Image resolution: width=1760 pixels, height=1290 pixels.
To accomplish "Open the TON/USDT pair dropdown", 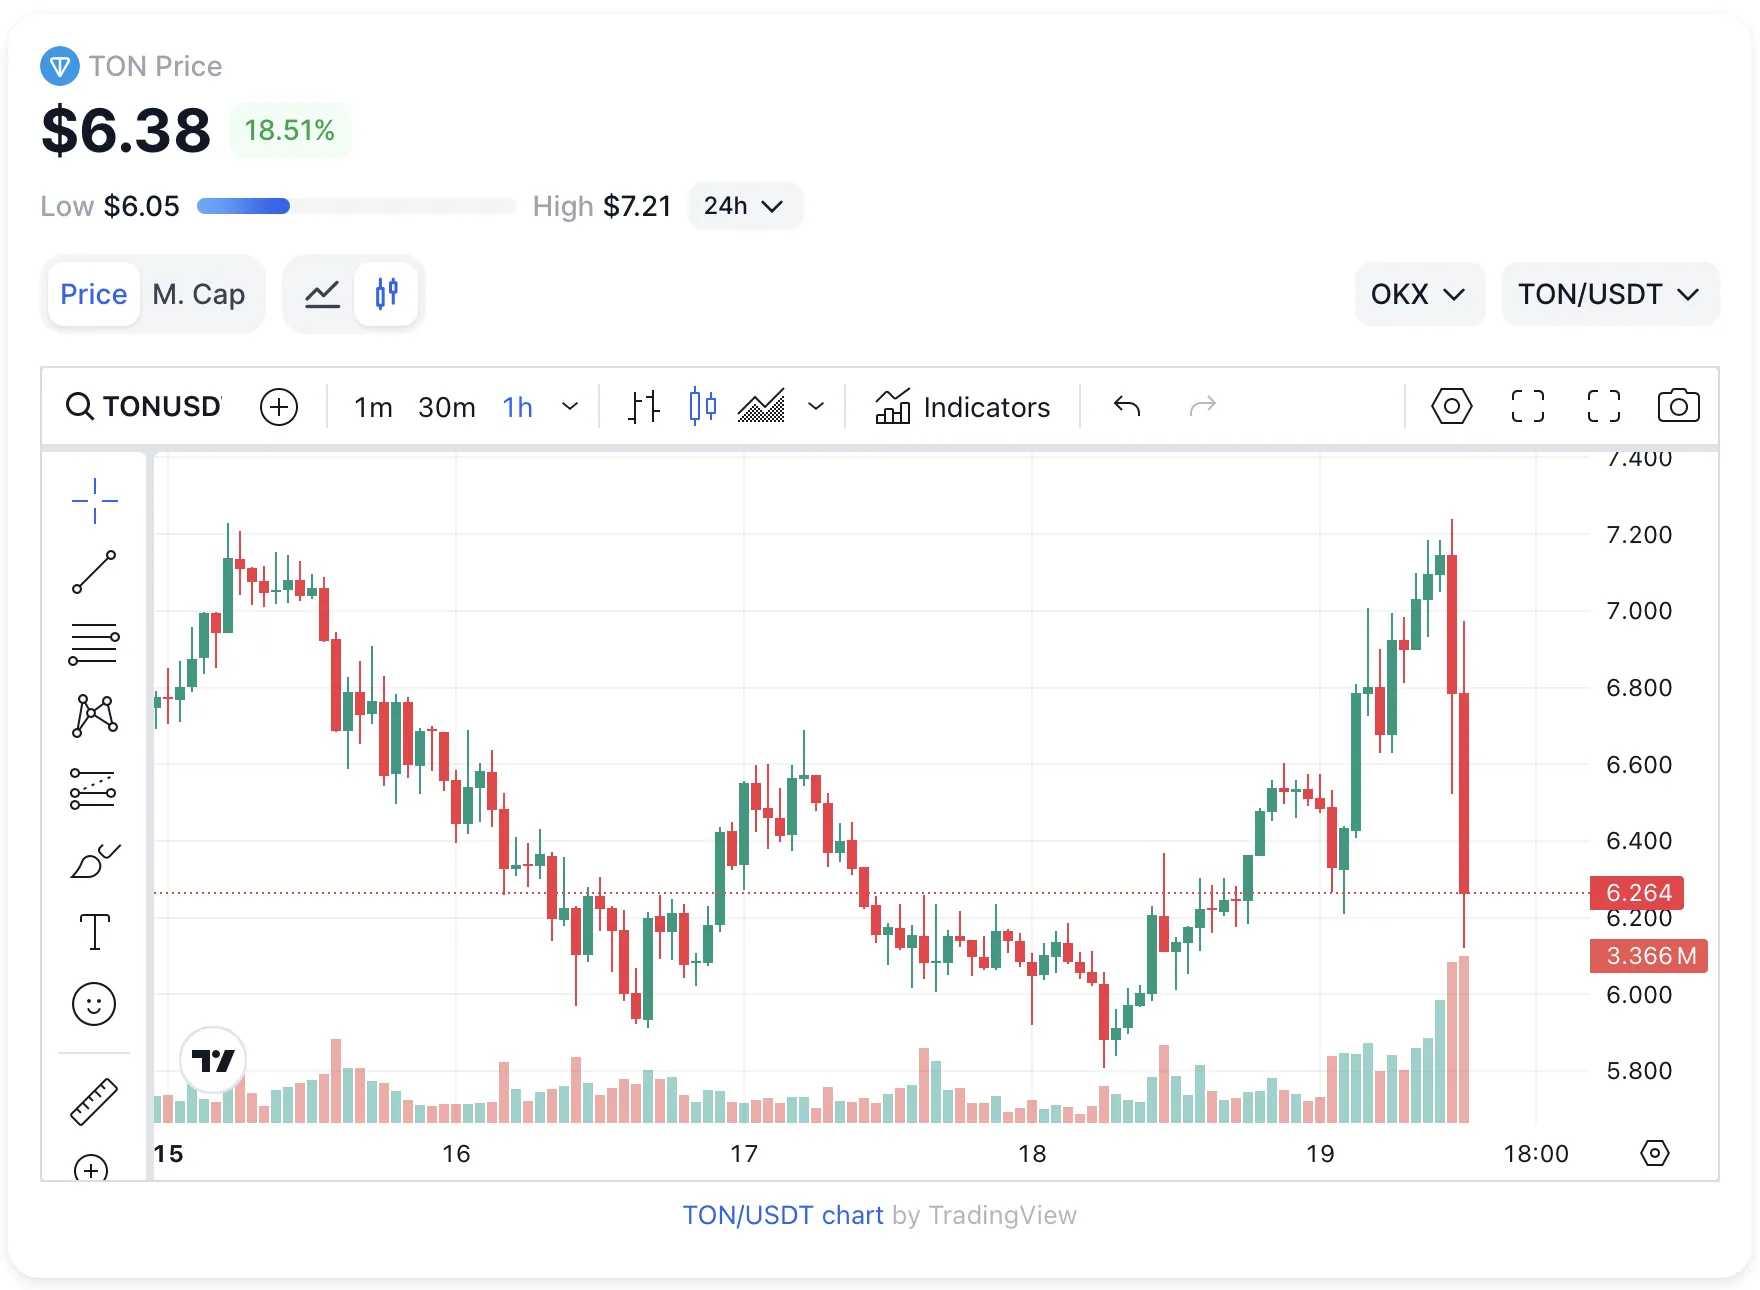I will point(1609,294).
